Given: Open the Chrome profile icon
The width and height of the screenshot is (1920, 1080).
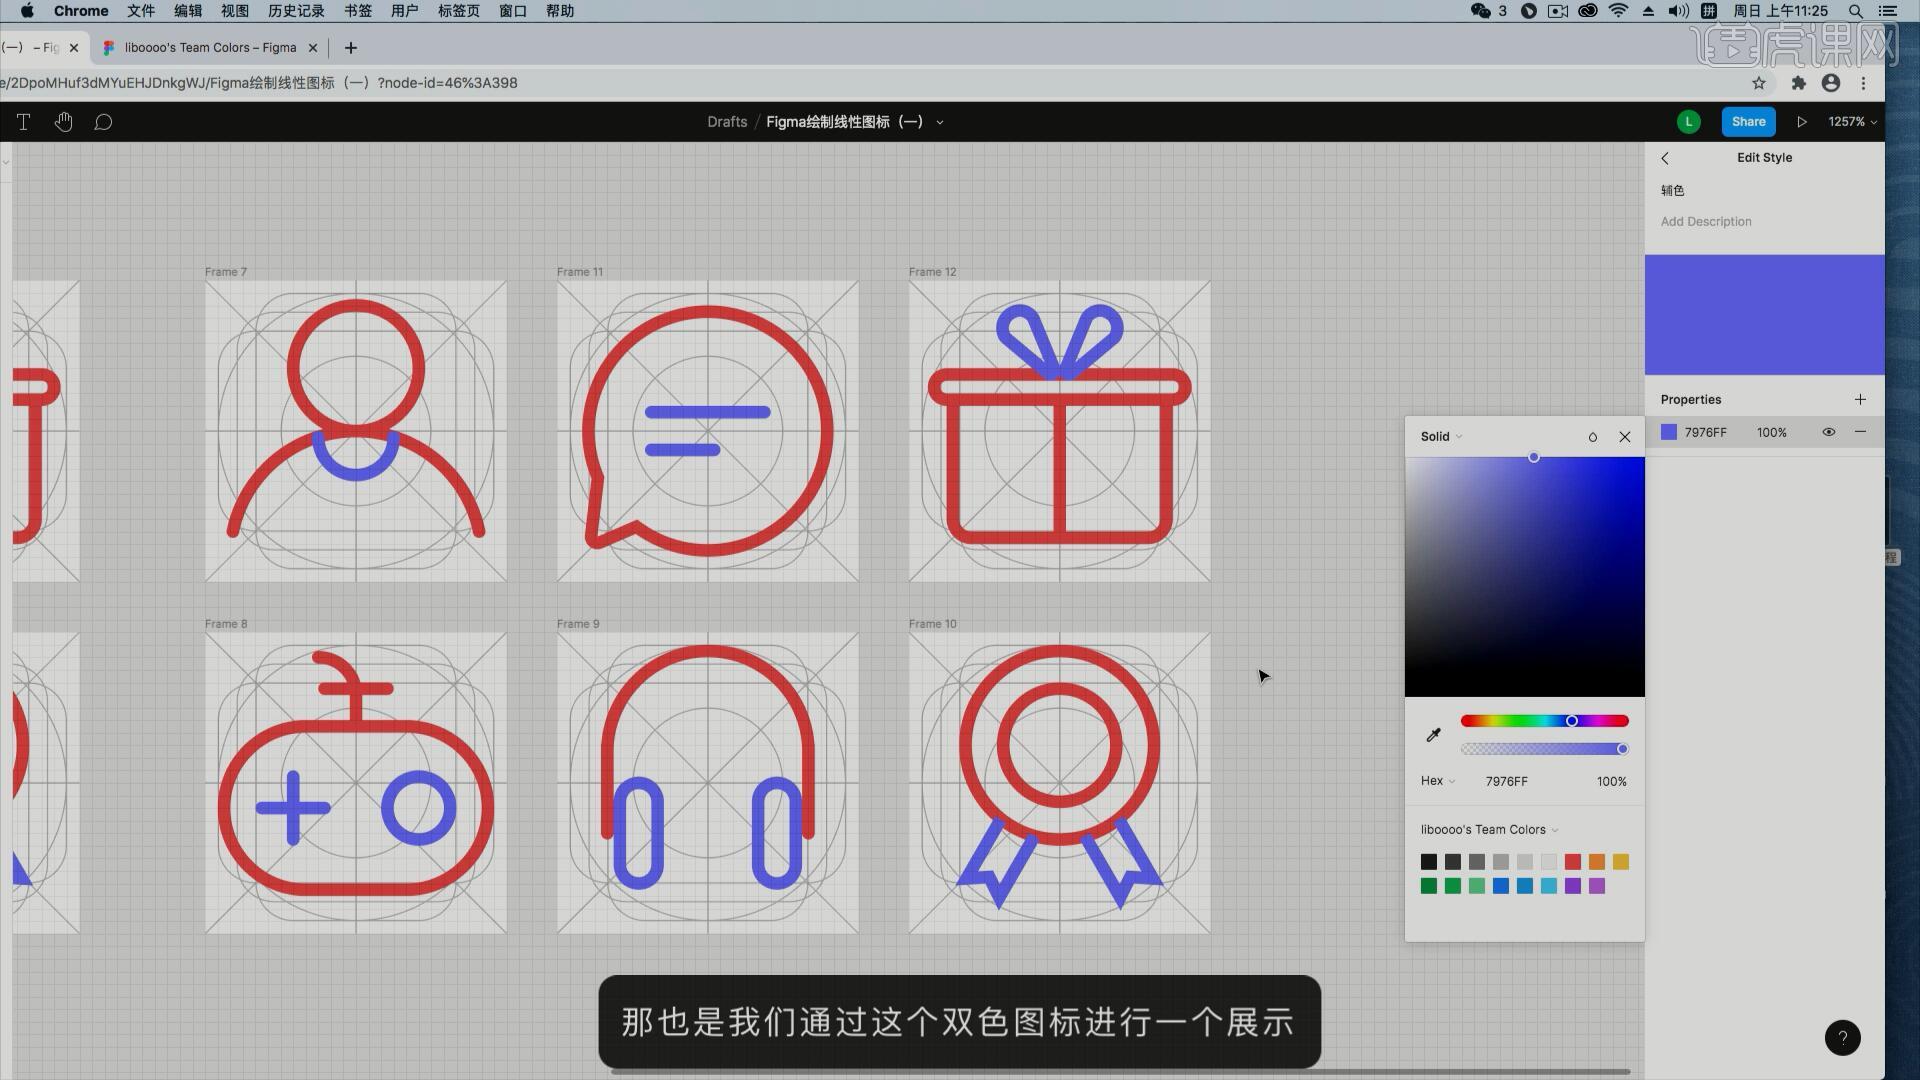Looking at the screenshot, I should [x=1831, y=83].
